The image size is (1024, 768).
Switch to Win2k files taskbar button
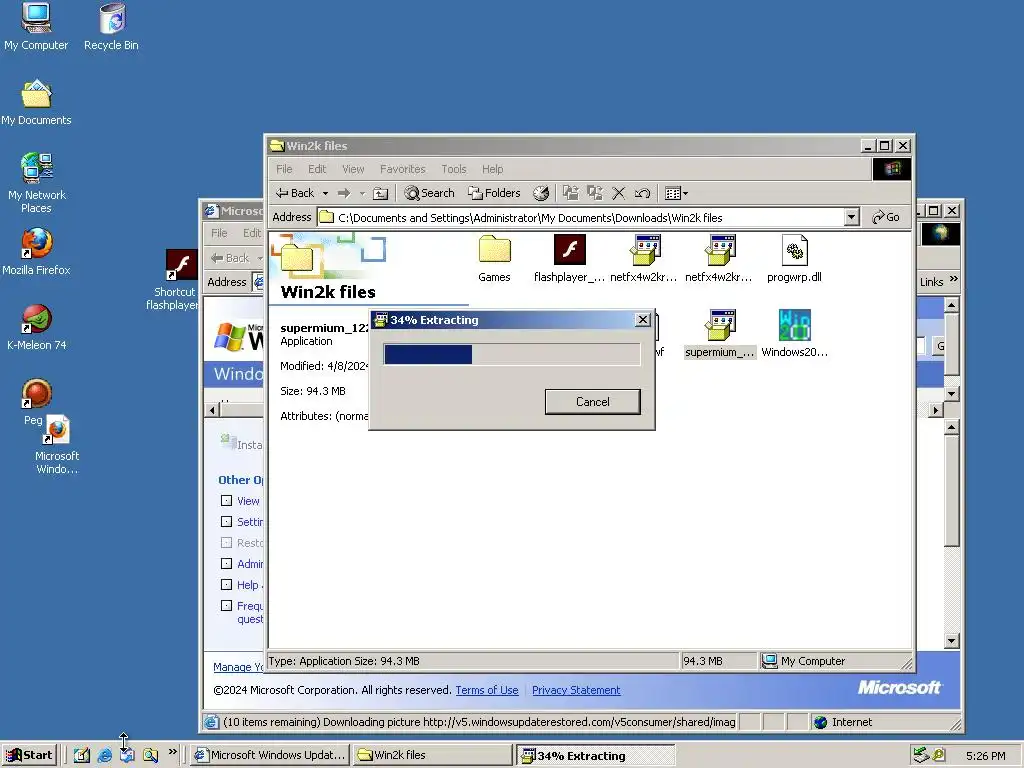pos(432,755)
